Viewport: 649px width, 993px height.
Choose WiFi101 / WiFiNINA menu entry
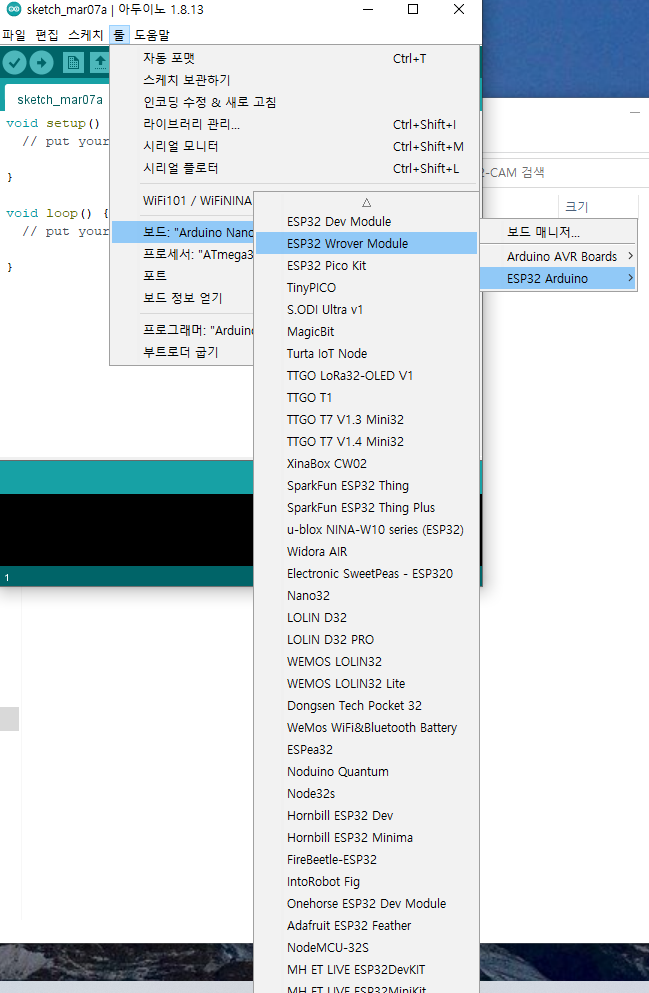click(183, 201)
